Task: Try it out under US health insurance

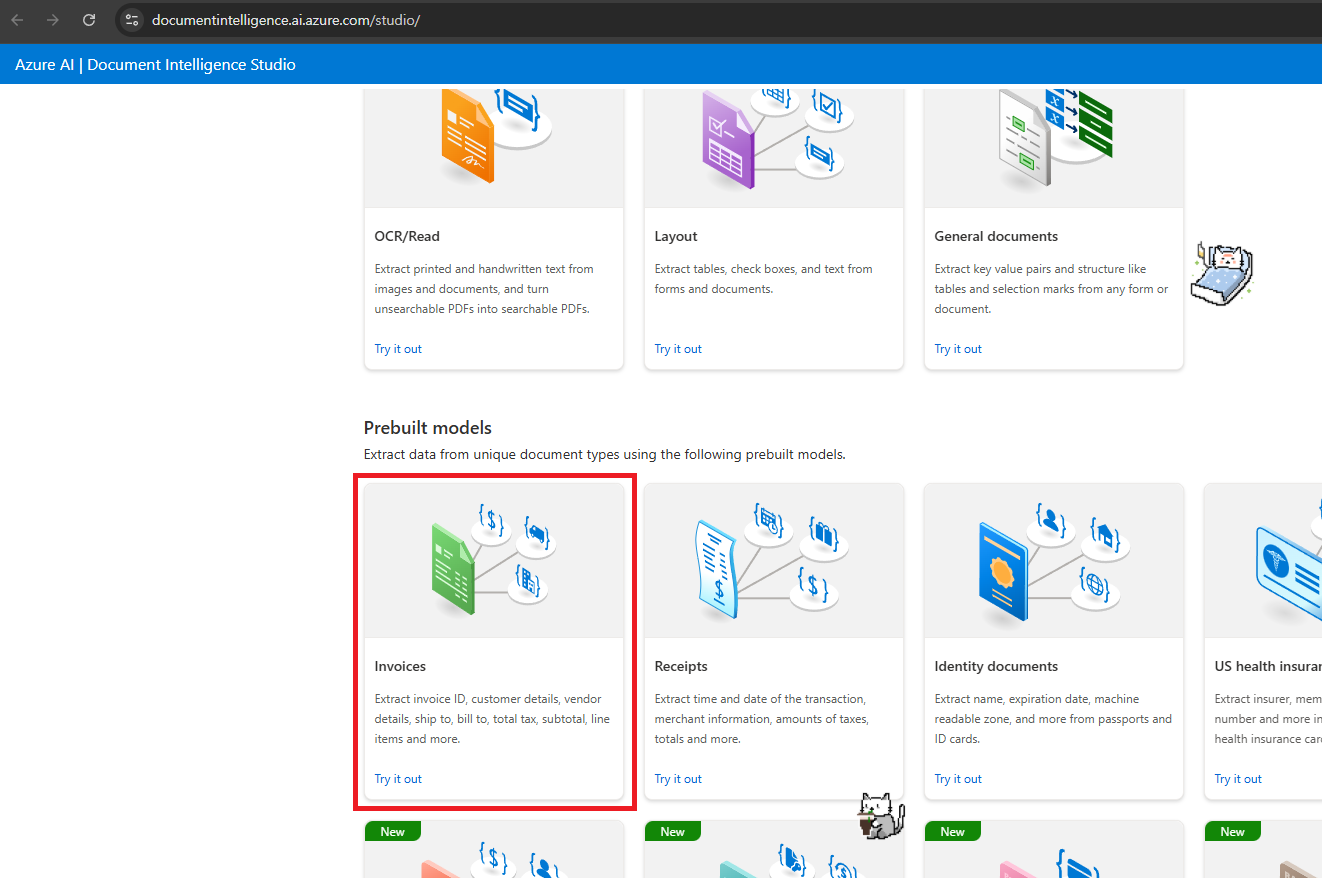Action: coord(1238,779)
